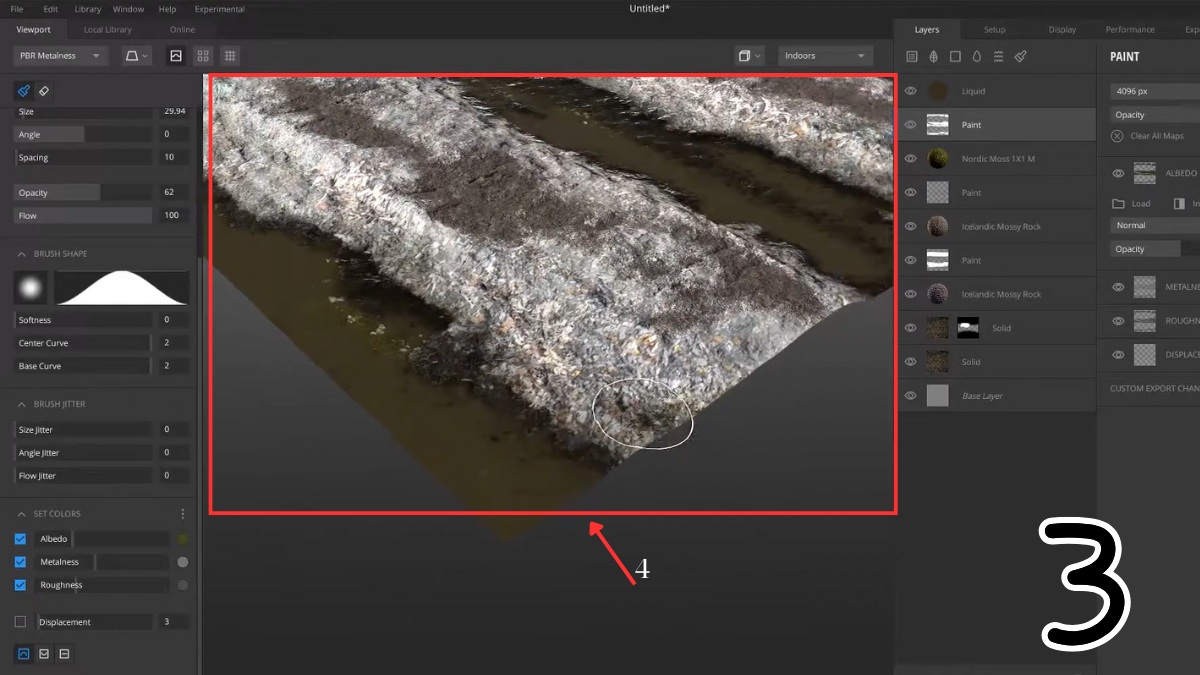Select the third displacement mode icon
This screenshot has width=1200, height=675.
64,654
